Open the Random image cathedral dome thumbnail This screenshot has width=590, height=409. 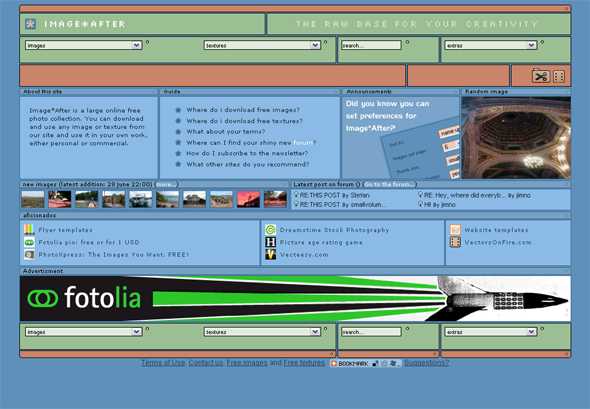[x=516, y=138]
